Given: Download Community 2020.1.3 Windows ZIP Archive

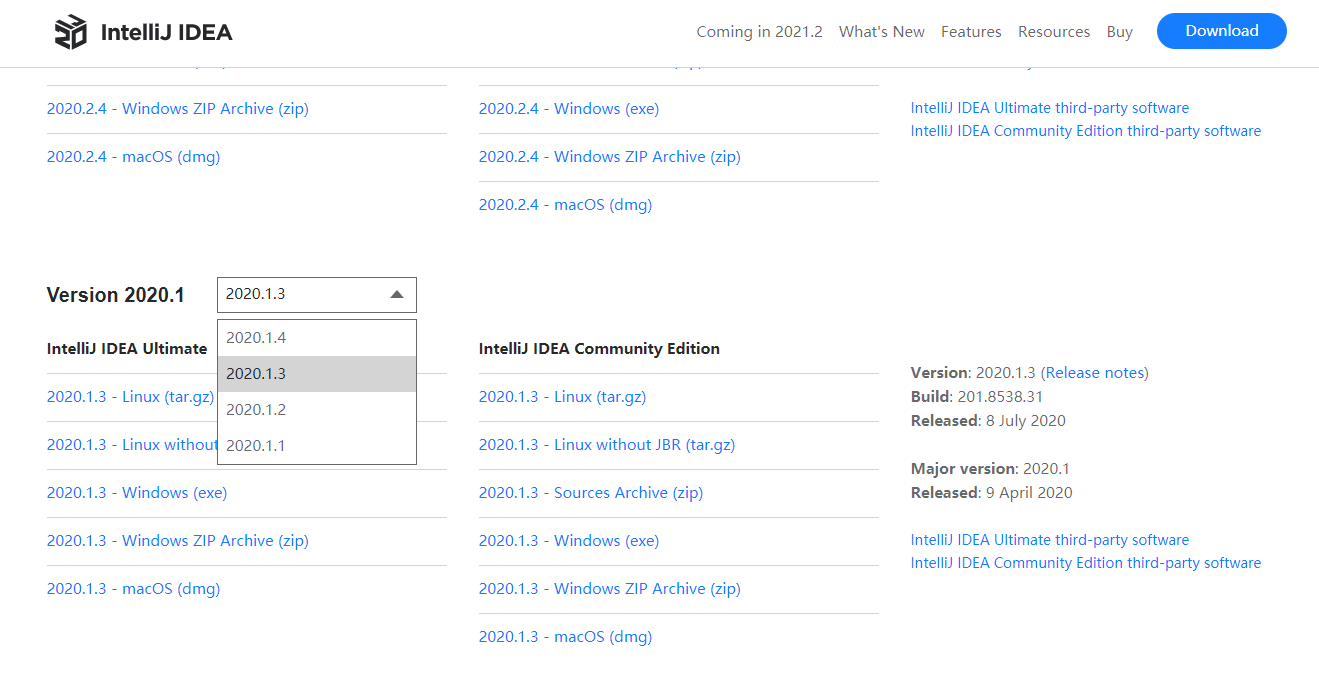Looking at the screenshot, I should [610, 589].
